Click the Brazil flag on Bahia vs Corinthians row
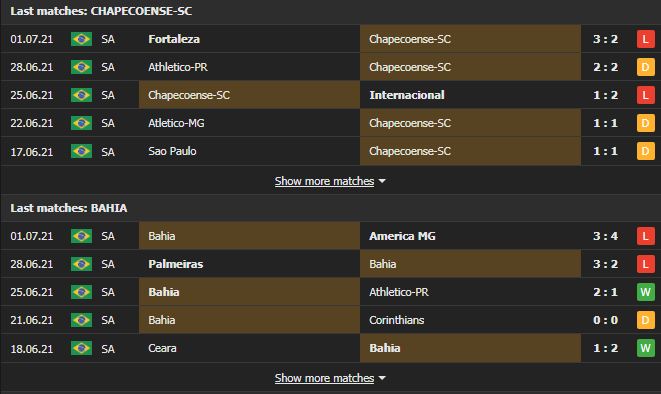Image resolution: width=661 pixels, height=394 pixels. [81, 320]
